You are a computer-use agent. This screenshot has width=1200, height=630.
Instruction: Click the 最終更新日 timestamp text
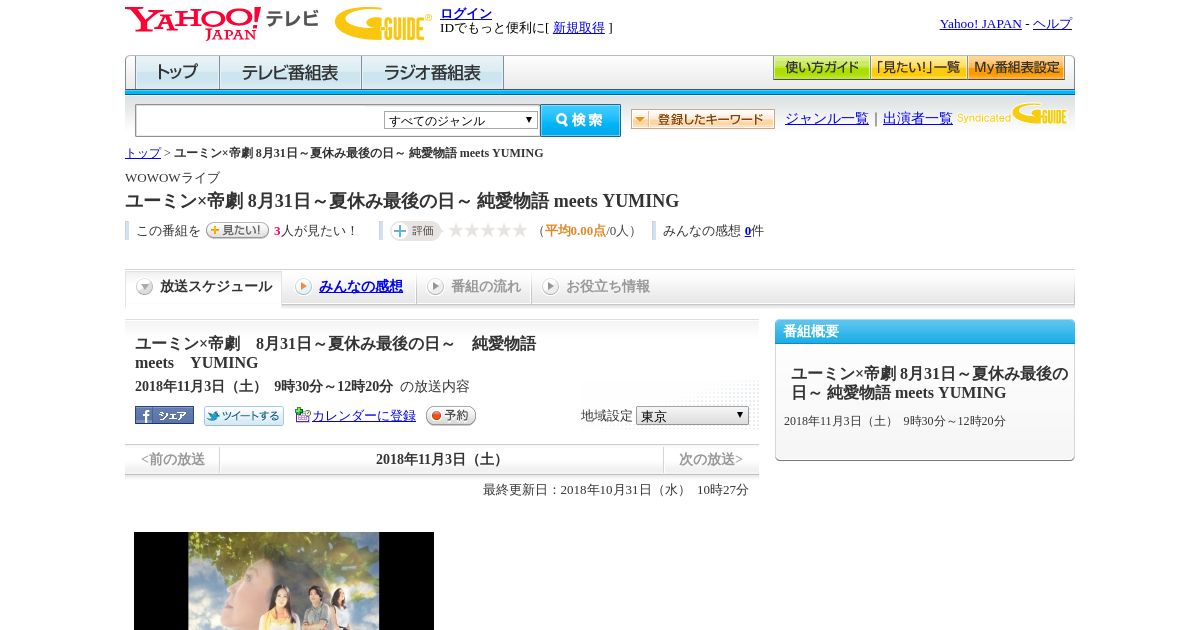tap(616, 490)
